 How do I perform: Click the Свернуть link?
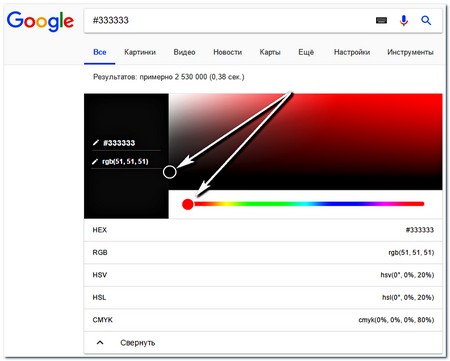138,343
